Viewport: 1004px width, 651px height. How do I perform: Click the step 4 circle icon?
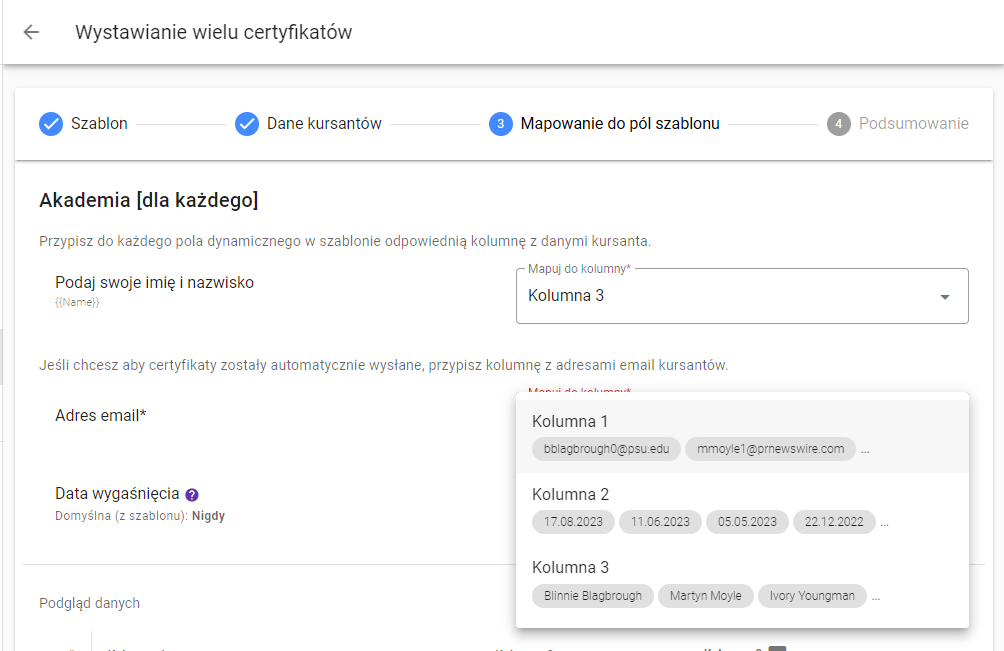839,124
